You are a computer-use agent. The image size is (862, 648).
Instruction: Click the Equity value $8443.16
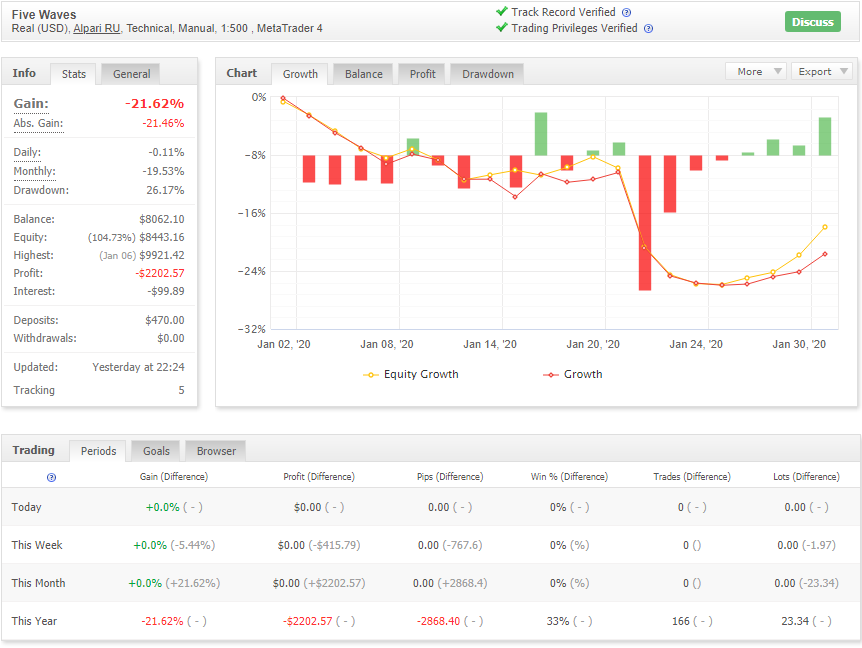coord(162,237)
